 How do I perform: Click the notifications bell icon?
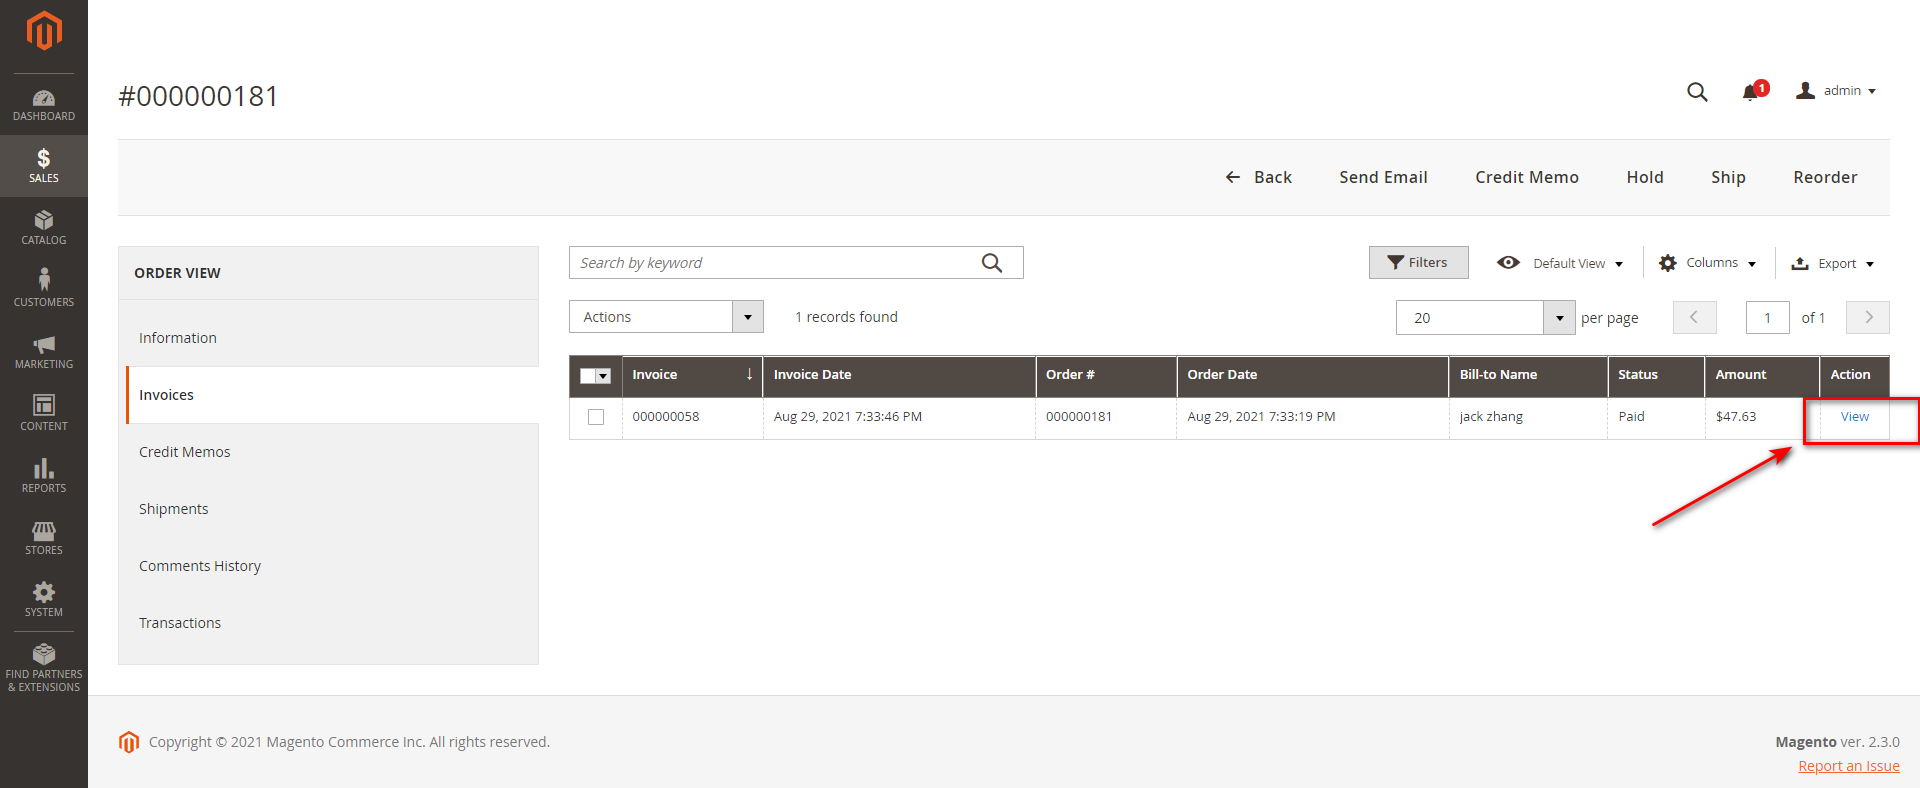pyautogui.click(x=1750, y=92)
